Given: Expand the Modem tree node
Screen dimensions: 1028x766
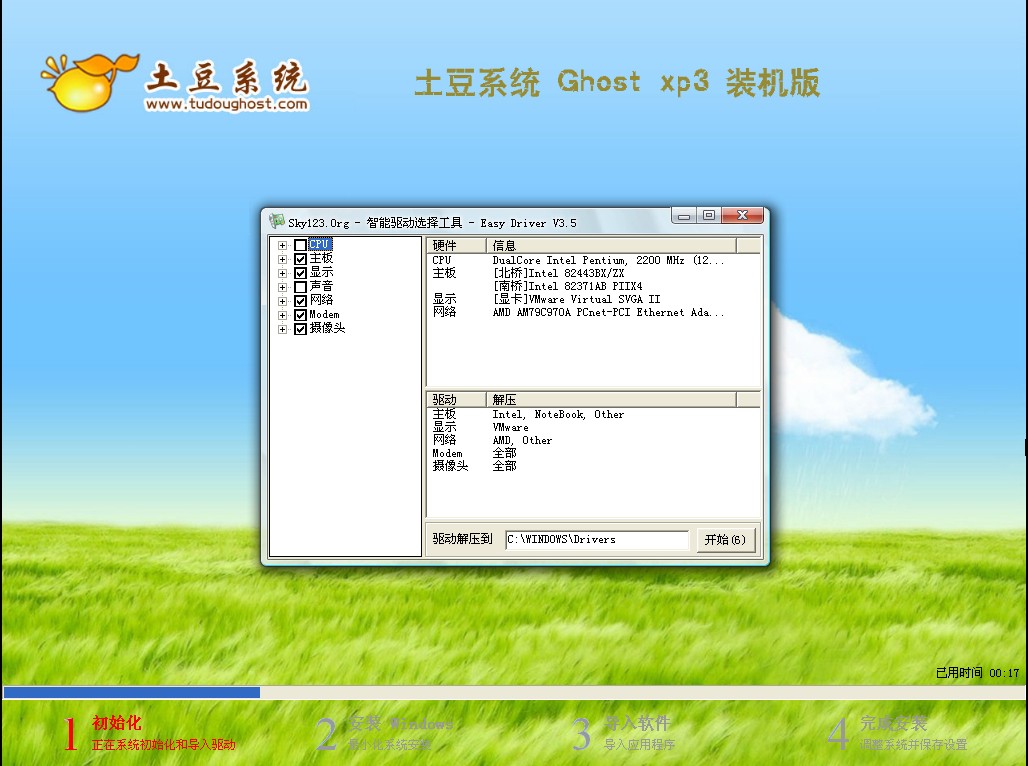Looking at the screenshot, I should coord(282,315).
